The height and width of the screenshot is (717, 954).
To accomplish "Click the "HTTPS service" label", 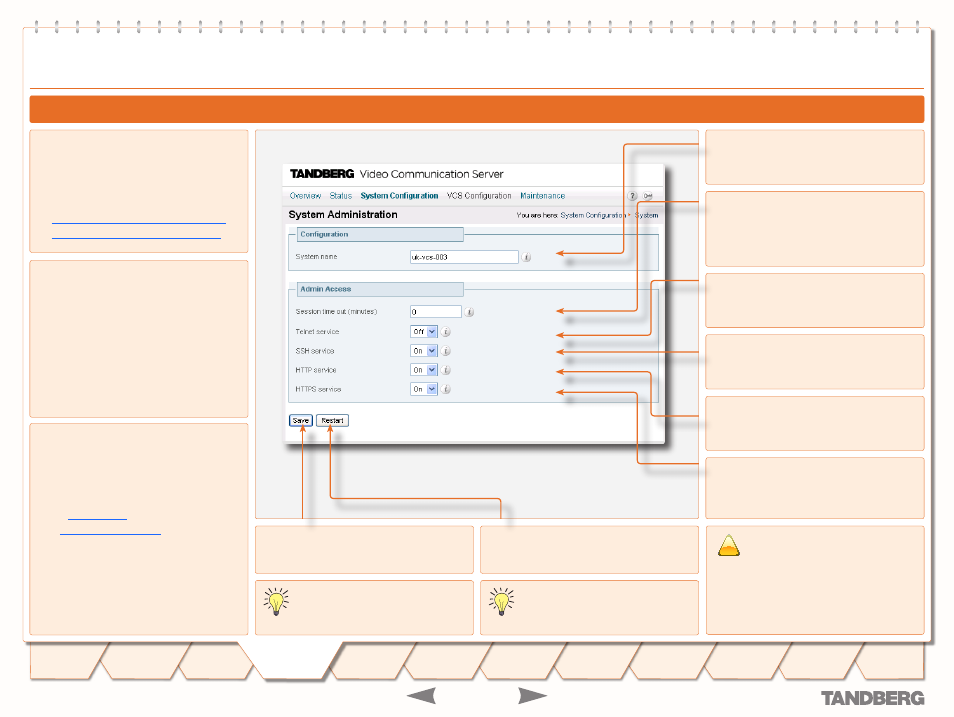I will coord(319,390).
